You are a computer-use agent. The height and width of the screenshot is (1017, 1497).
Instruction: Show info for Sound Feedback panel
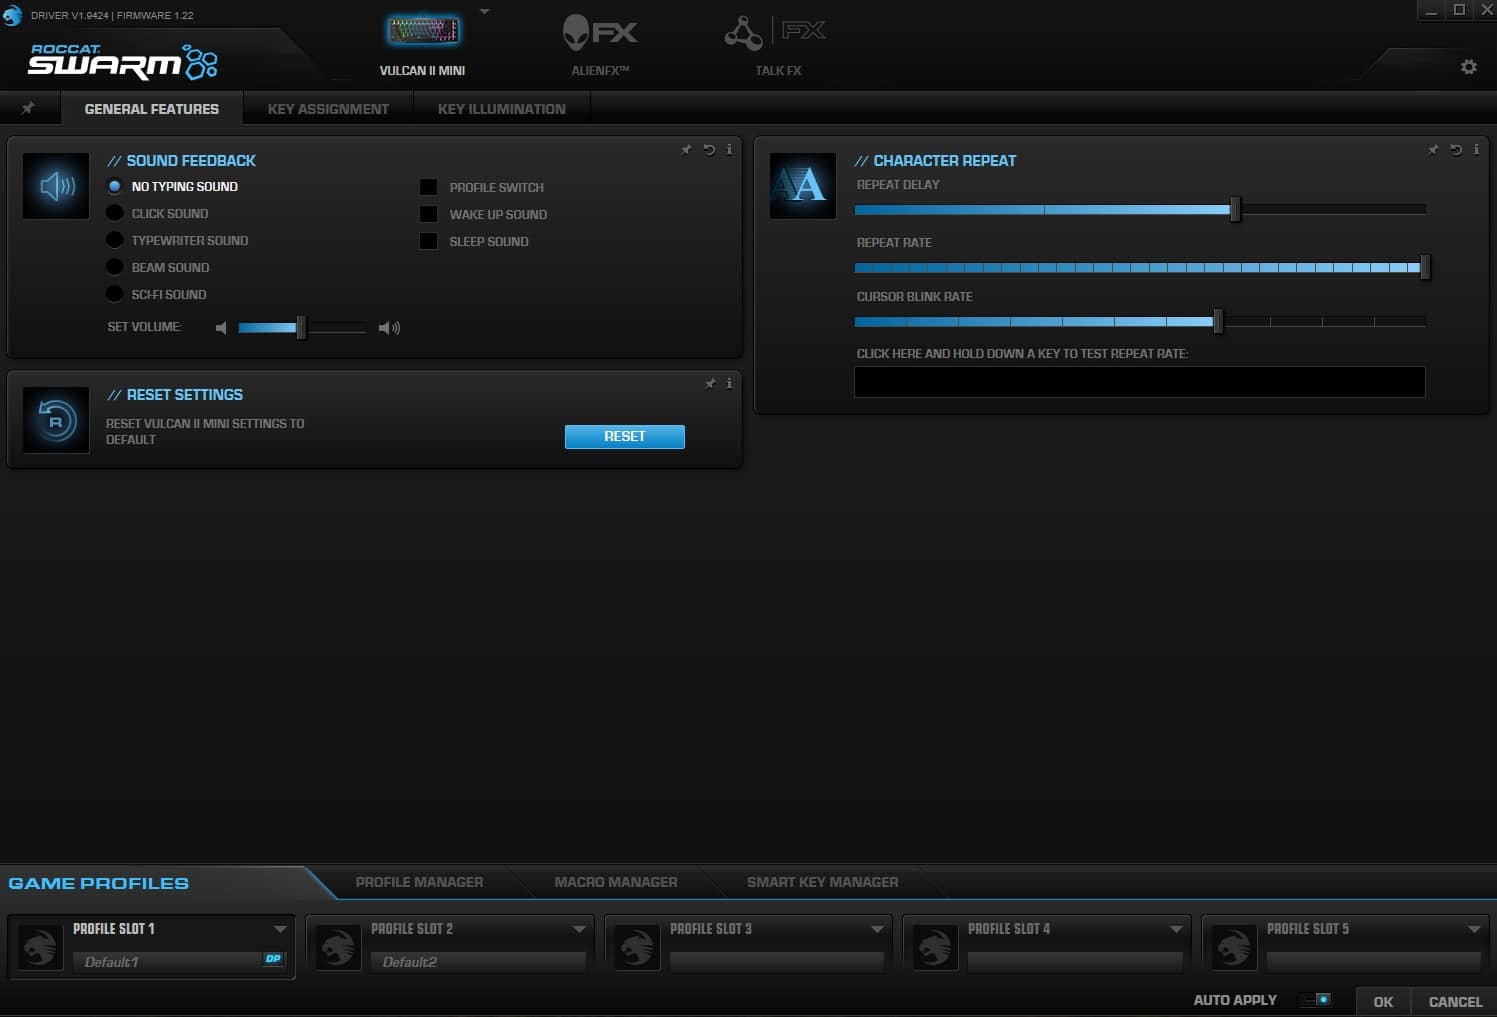(x=729, y=150)
